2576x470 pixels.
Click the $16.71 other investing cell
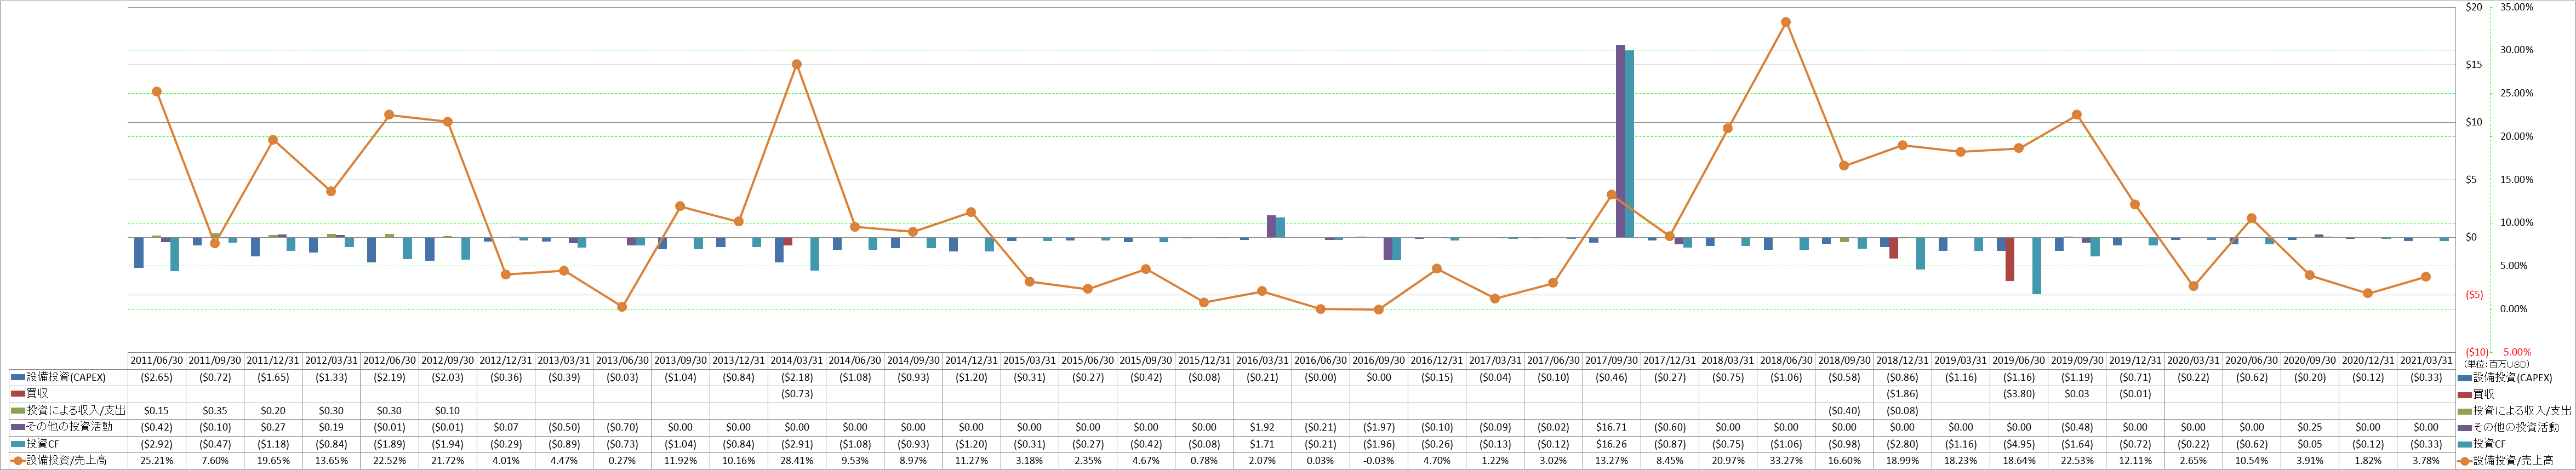1611,427
